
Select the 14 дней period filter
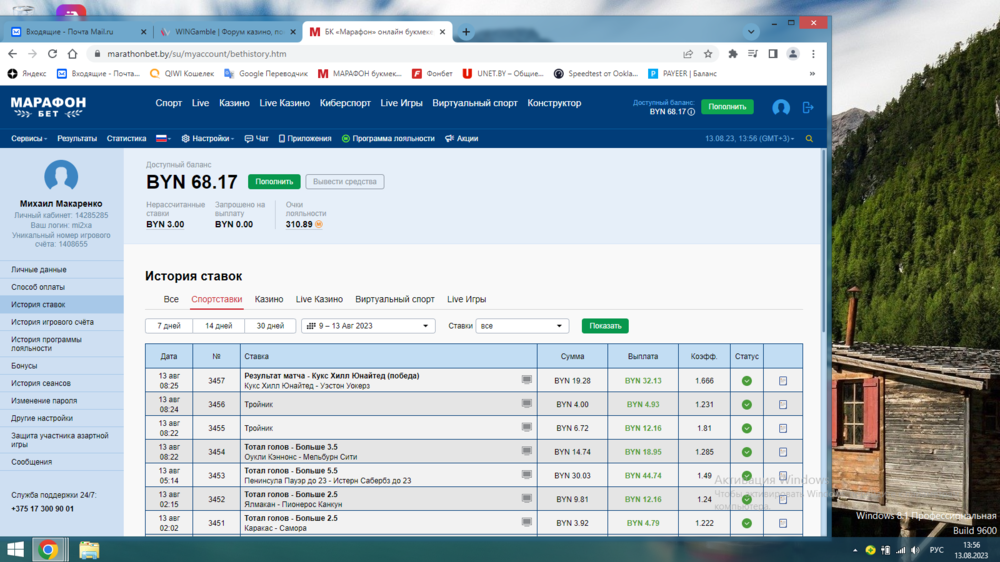click(219, 326)
